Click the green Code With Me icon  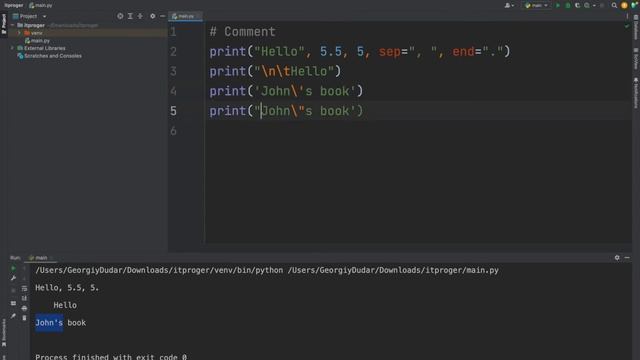pos(634,5)
